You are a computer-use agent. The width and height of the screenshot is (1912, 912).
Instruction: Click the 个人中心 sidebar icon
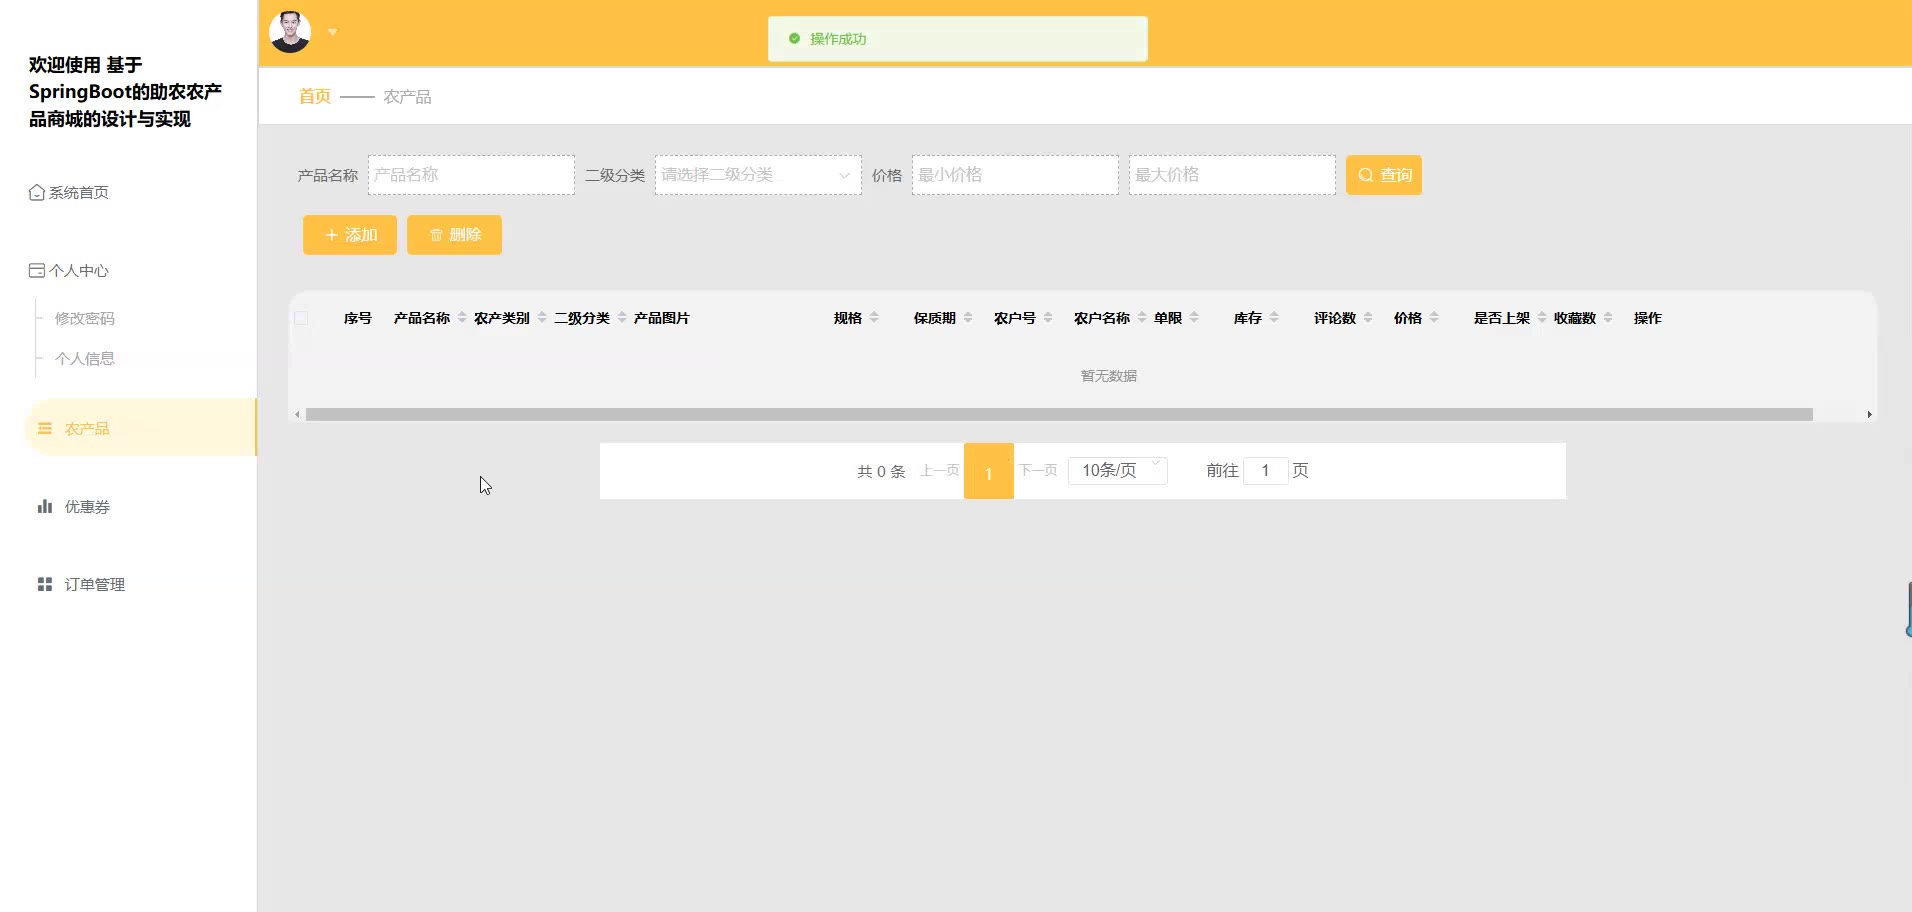(x=37, y=271)
